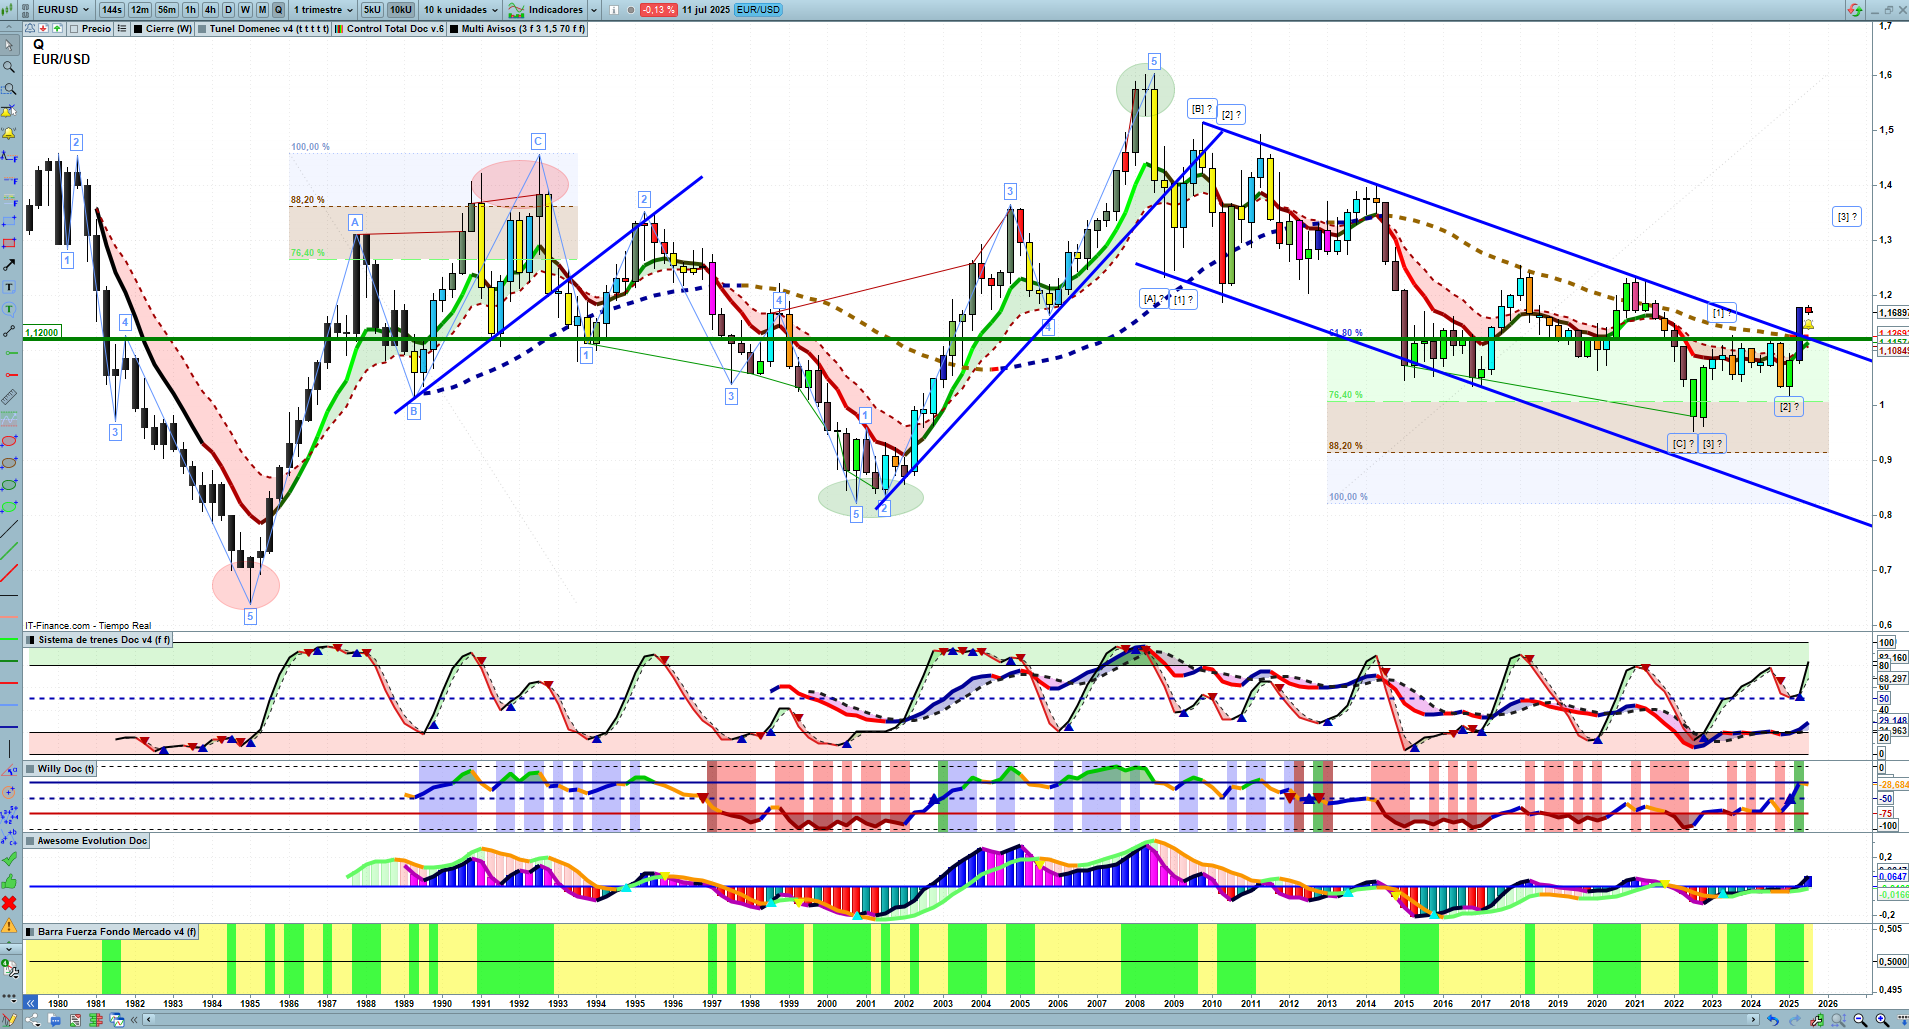Click the price indicator list icon beside Precio
Screen dimensions: 1909x1029
tap(122, 29)
